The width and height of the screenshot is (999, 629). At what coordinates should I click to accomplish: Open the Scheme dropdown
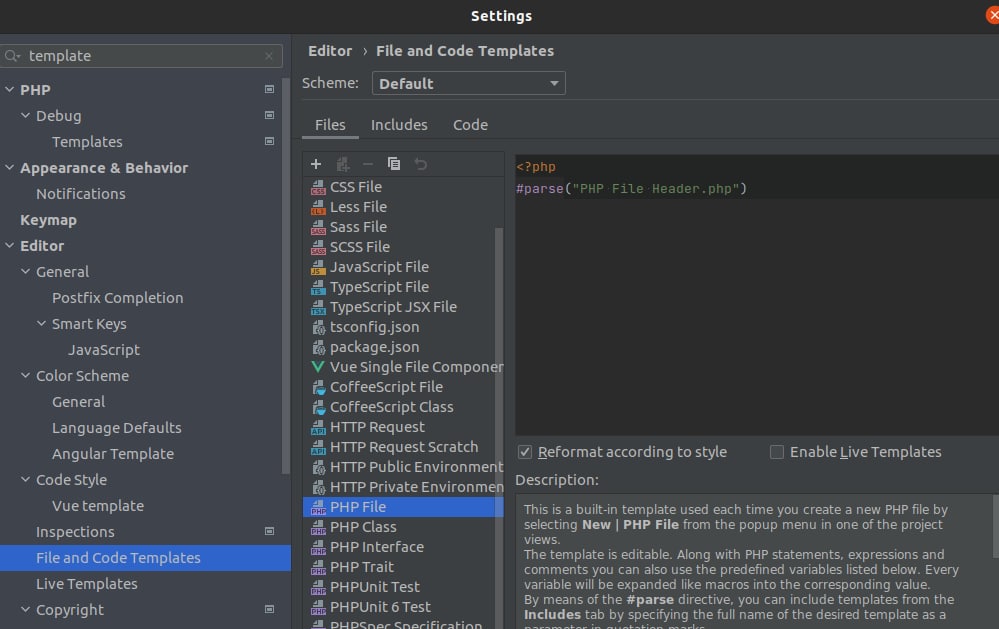click(468, 84)
